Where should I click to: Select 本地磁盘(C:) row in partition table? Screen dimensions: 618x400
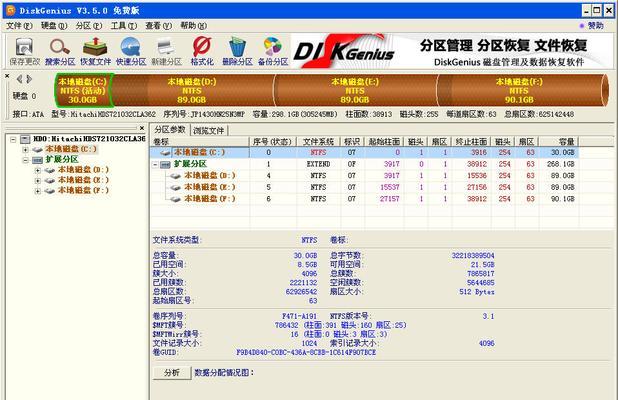coord(364,153)
